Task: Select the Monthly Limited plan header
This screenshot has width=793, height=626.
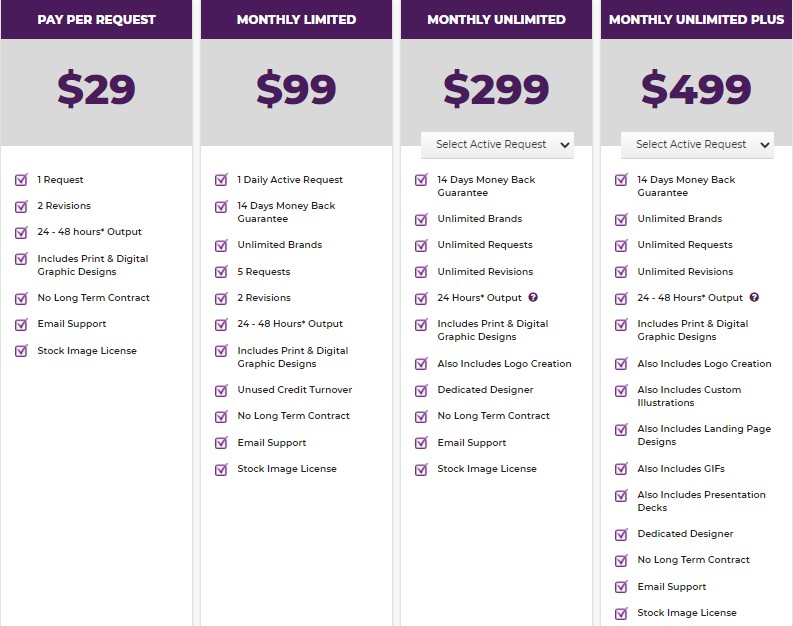Action: click(296, 19)
